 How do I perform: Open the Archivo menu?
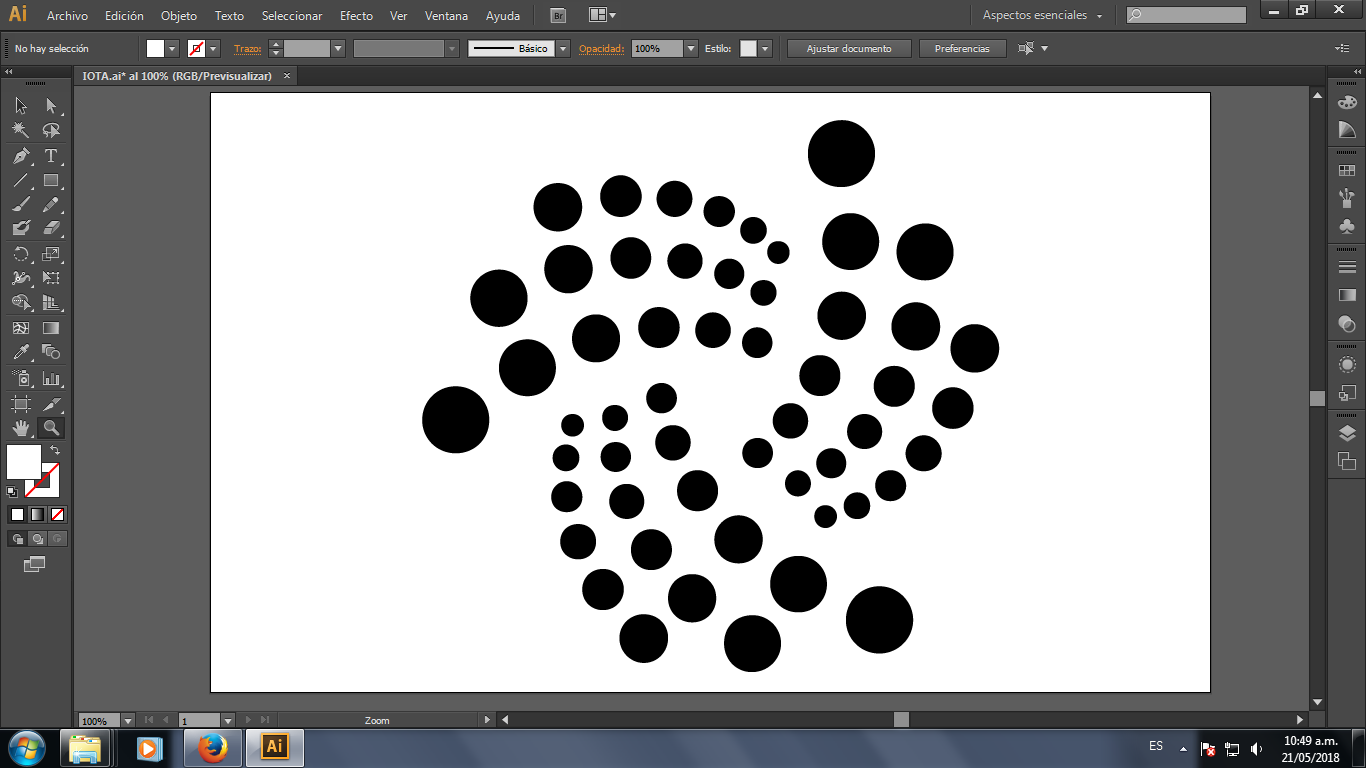(67, 16)
